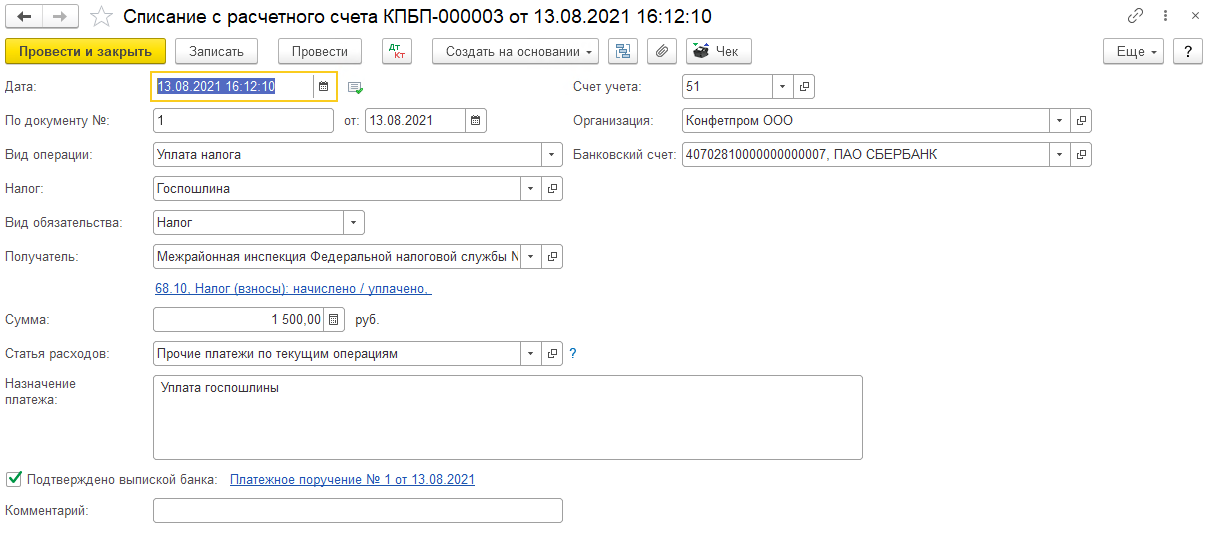This screenshot has height=538, width=1208.
Task: Click Провести и закрыть button
Action: pos(85,51)
